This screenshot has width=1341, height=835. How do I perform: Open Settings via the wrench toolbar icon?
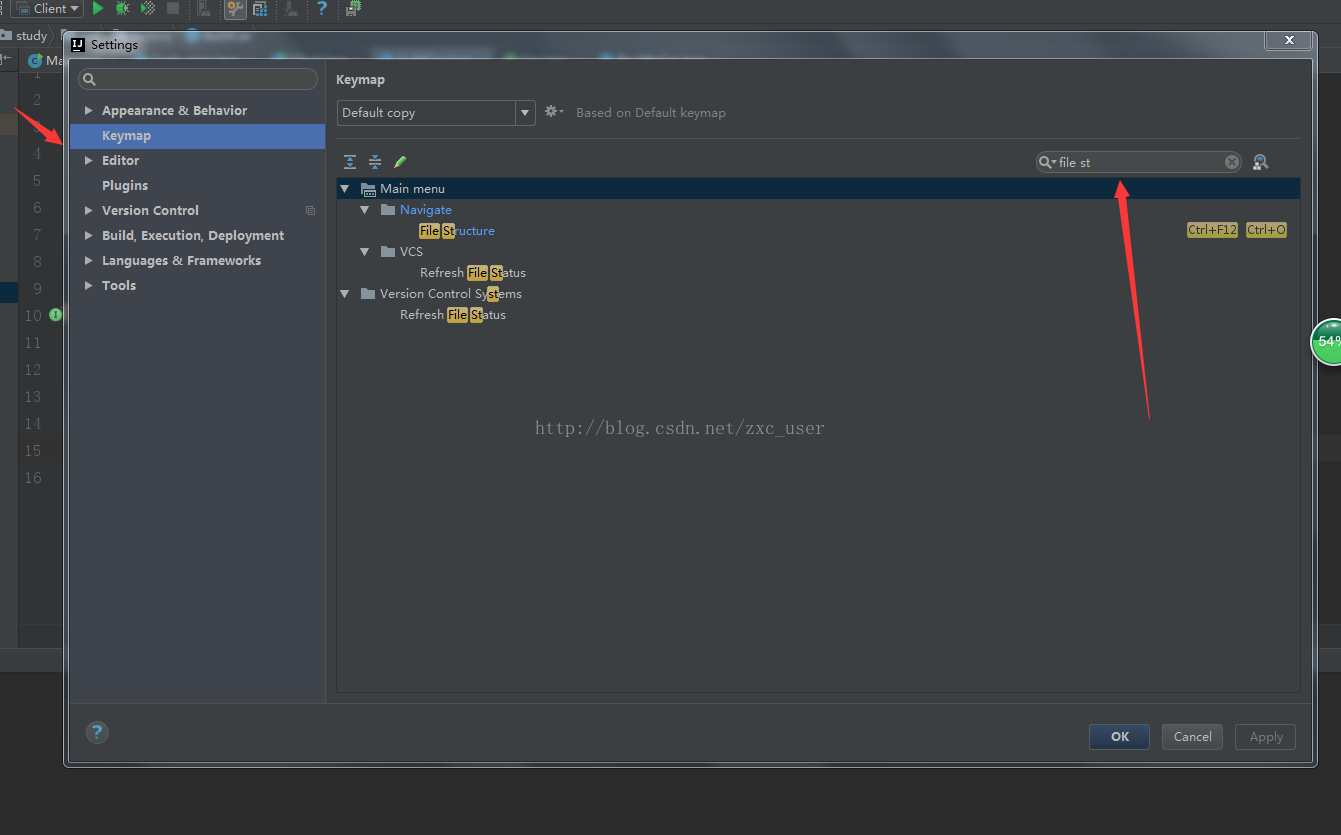point(235,9)
